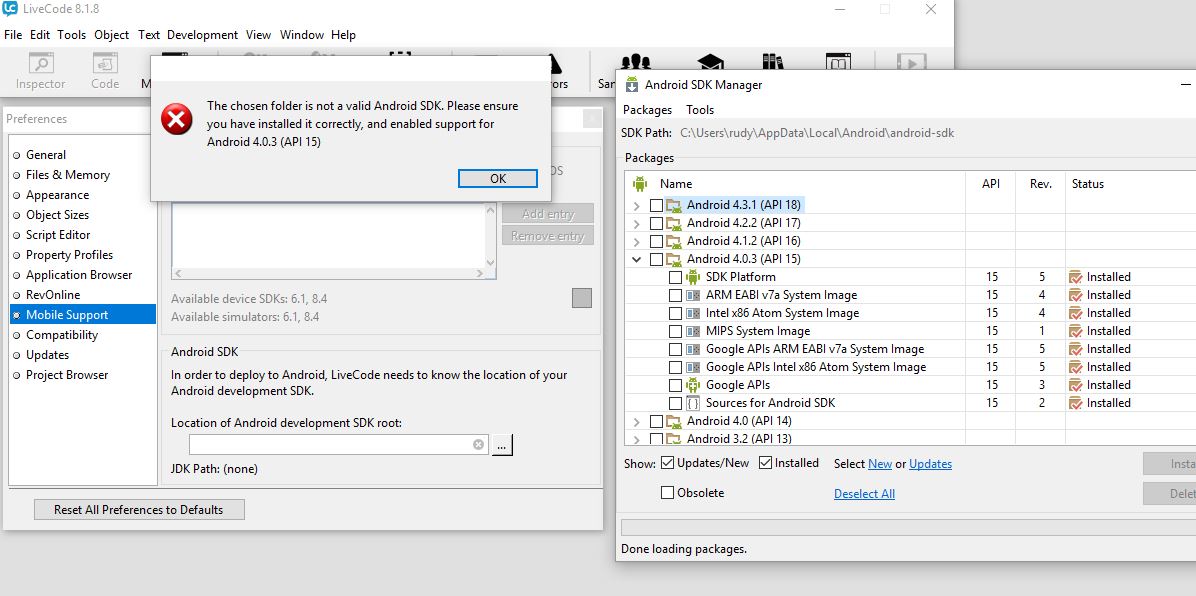Uncheck the Updates/New show filter

(667, 463)
